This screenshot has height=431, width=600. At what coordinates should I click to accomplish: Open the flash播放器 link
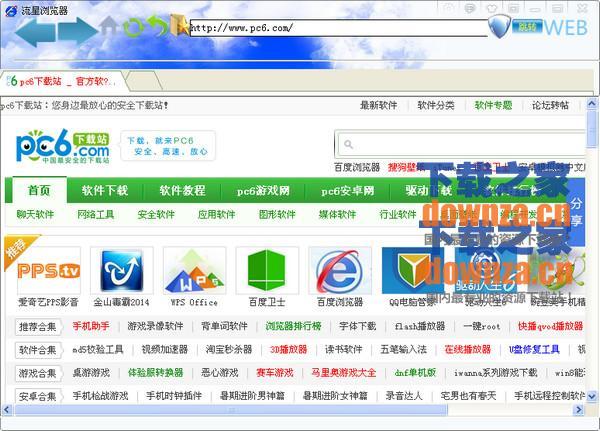click(420, 326)
